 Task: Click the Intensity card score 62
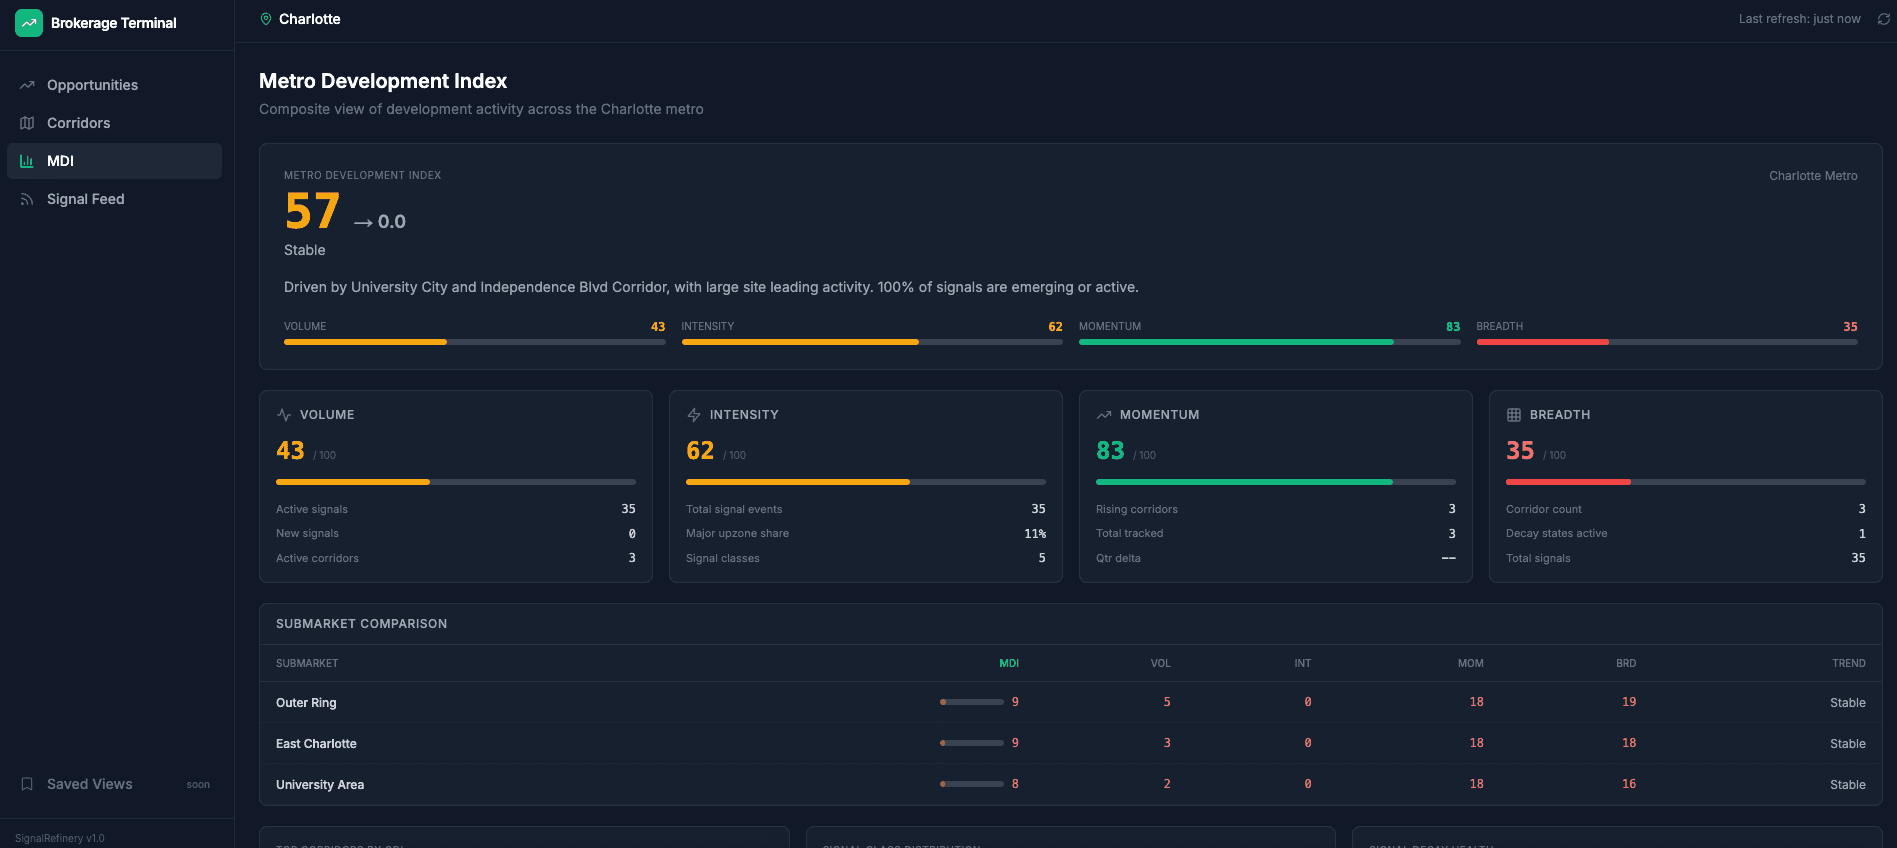(700, 451)
